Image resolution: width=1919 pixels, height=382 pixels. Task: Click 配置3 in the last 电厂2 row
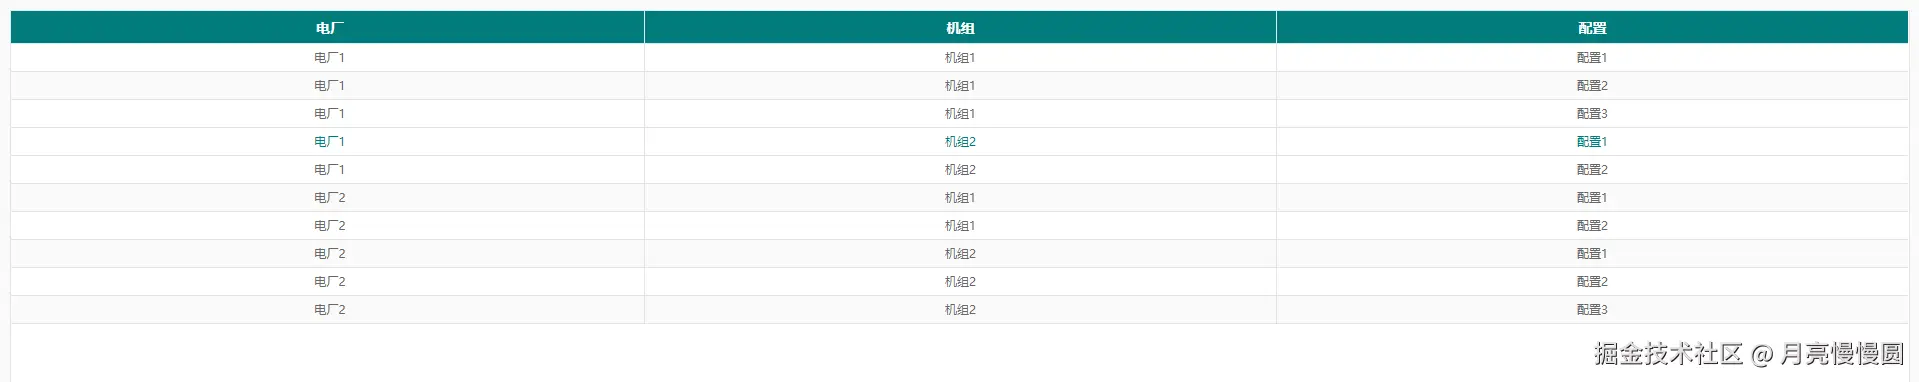coord(1592,310)
